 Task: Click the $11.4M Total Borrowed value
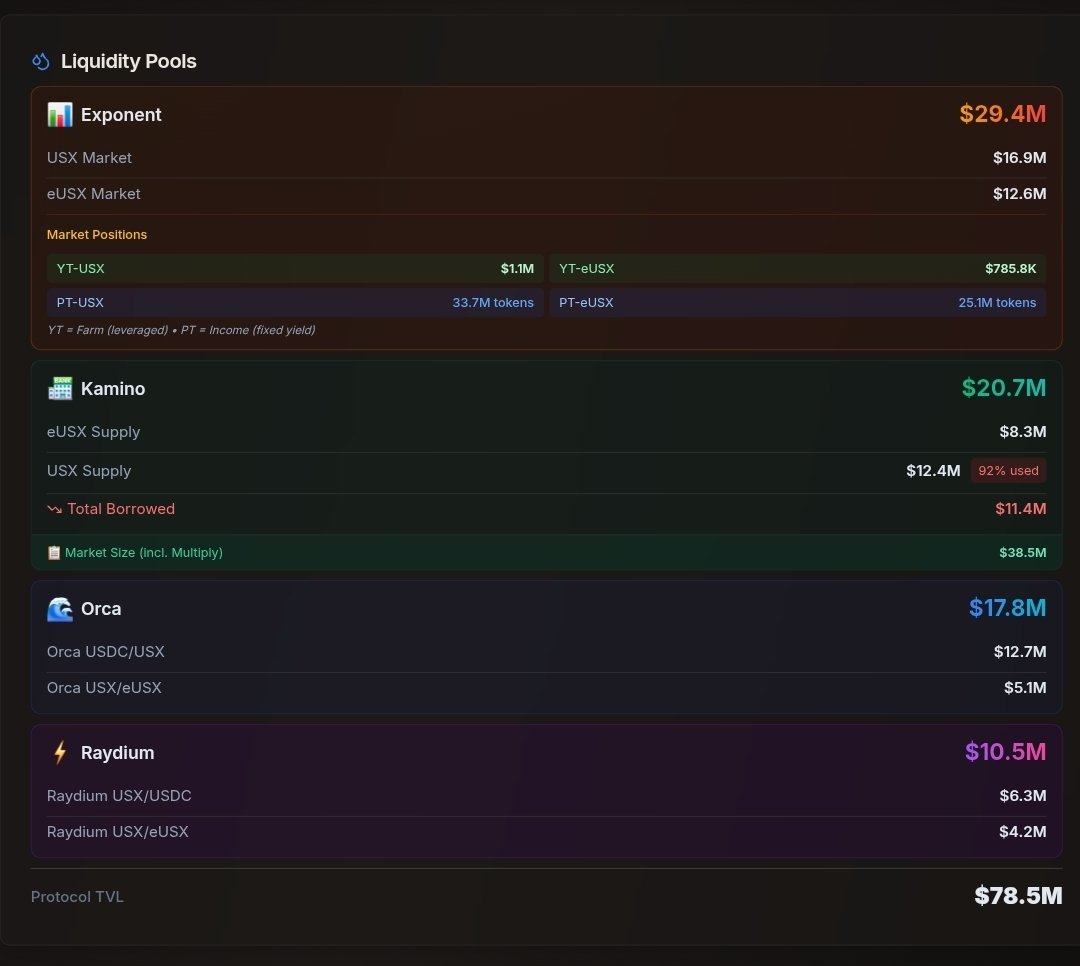click(1021, 509)
